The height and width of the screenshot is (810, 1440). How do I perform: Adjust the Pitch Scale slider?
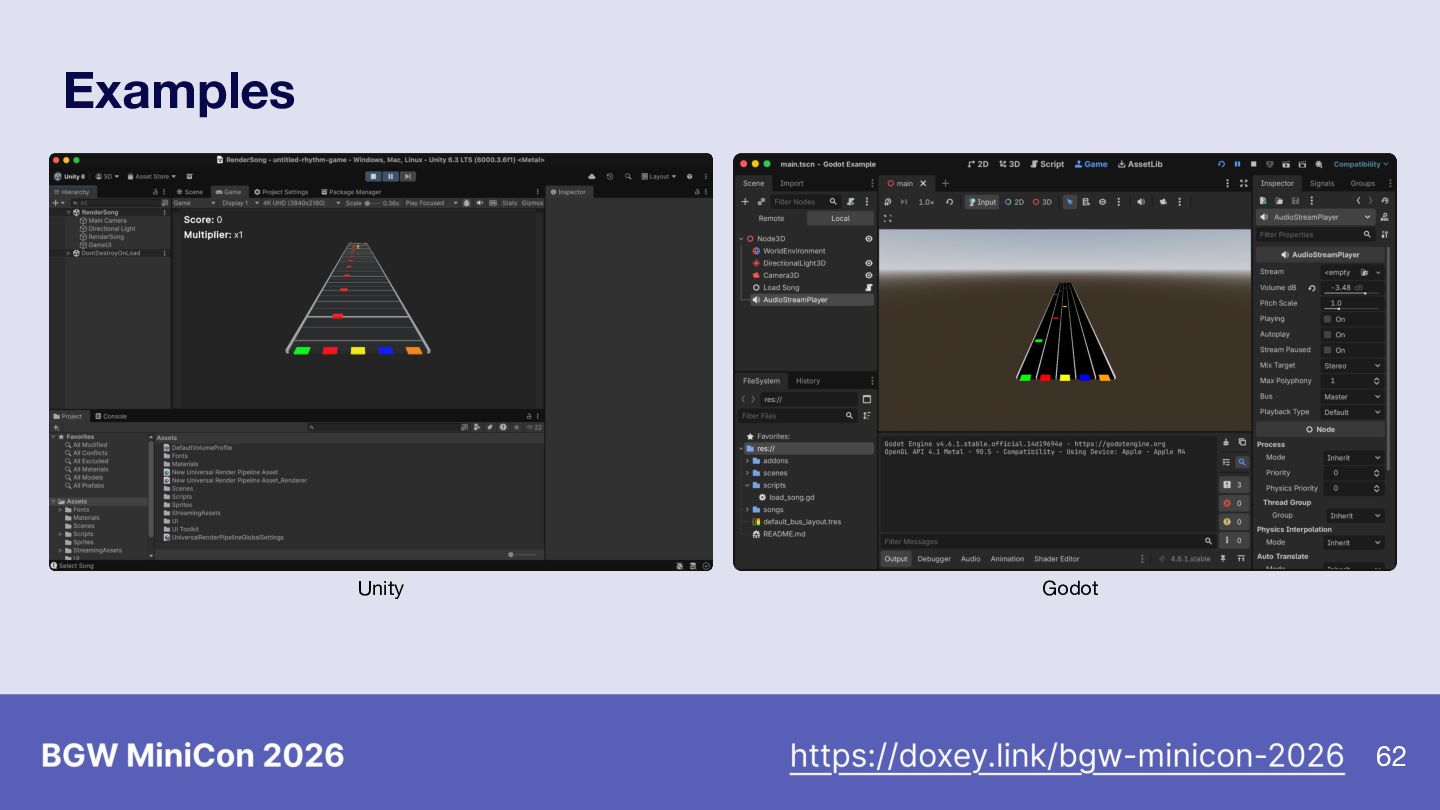pos(1351,308)
